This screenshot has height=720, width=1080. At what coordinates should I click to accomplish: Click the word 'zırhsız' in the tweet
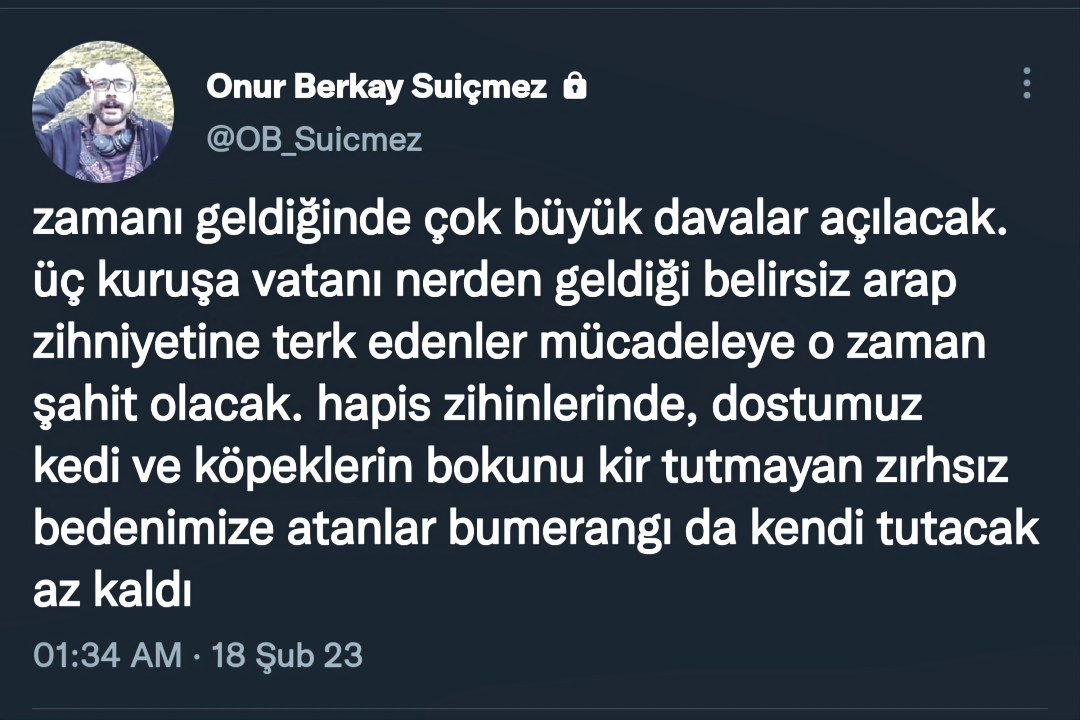tap(950, 468)
